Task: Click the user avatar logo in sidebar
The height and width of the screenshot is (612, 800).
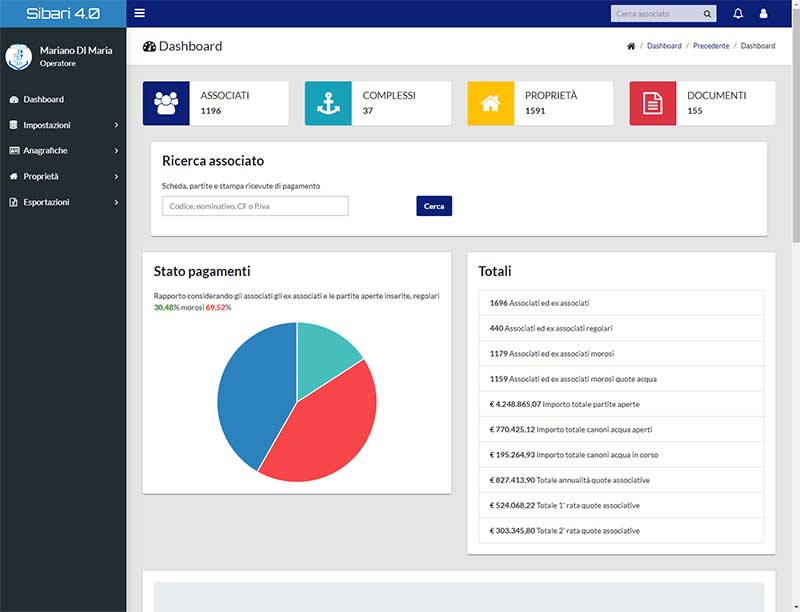Action: click(19, 57)
